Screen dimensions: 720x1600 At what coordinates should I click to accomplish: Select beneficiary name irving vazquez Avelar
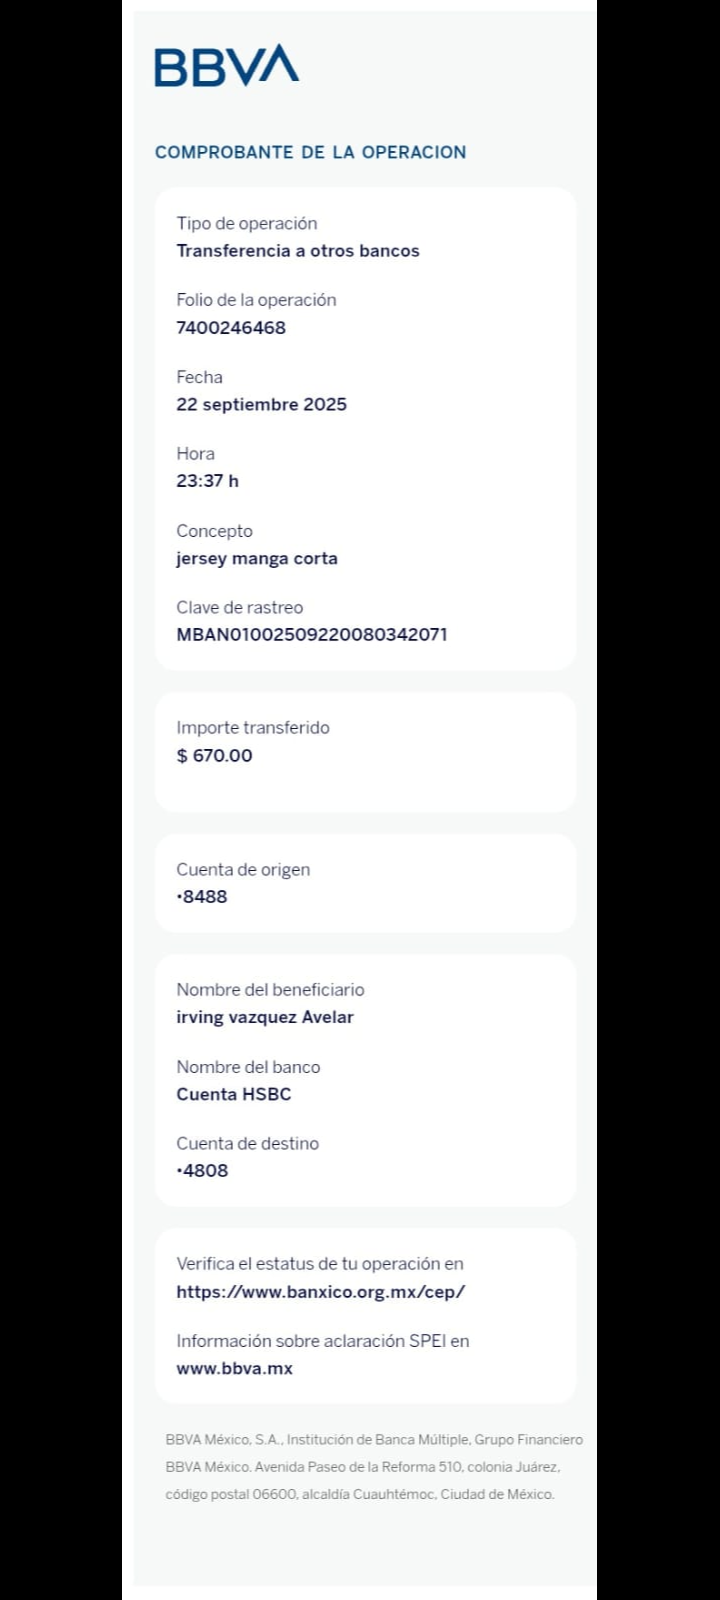pos(264,1017)
